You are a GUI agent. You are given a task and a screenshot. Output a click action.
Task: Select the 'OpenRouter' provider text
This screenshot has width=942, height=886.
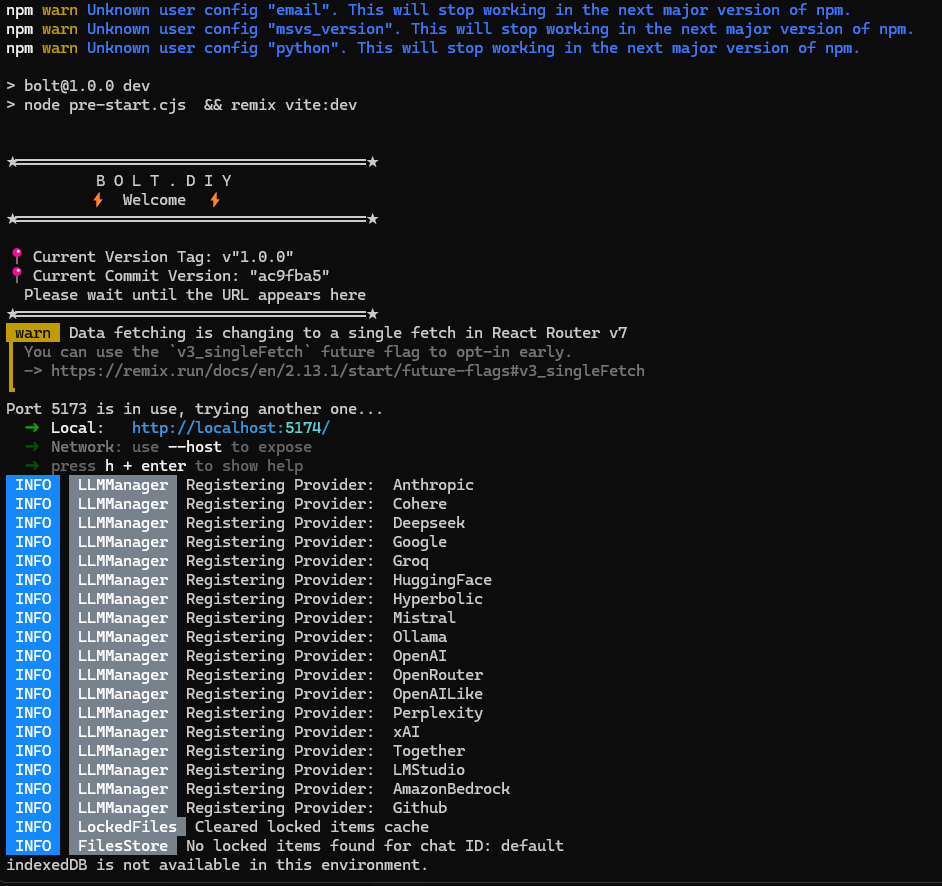(x=437, y=675)
